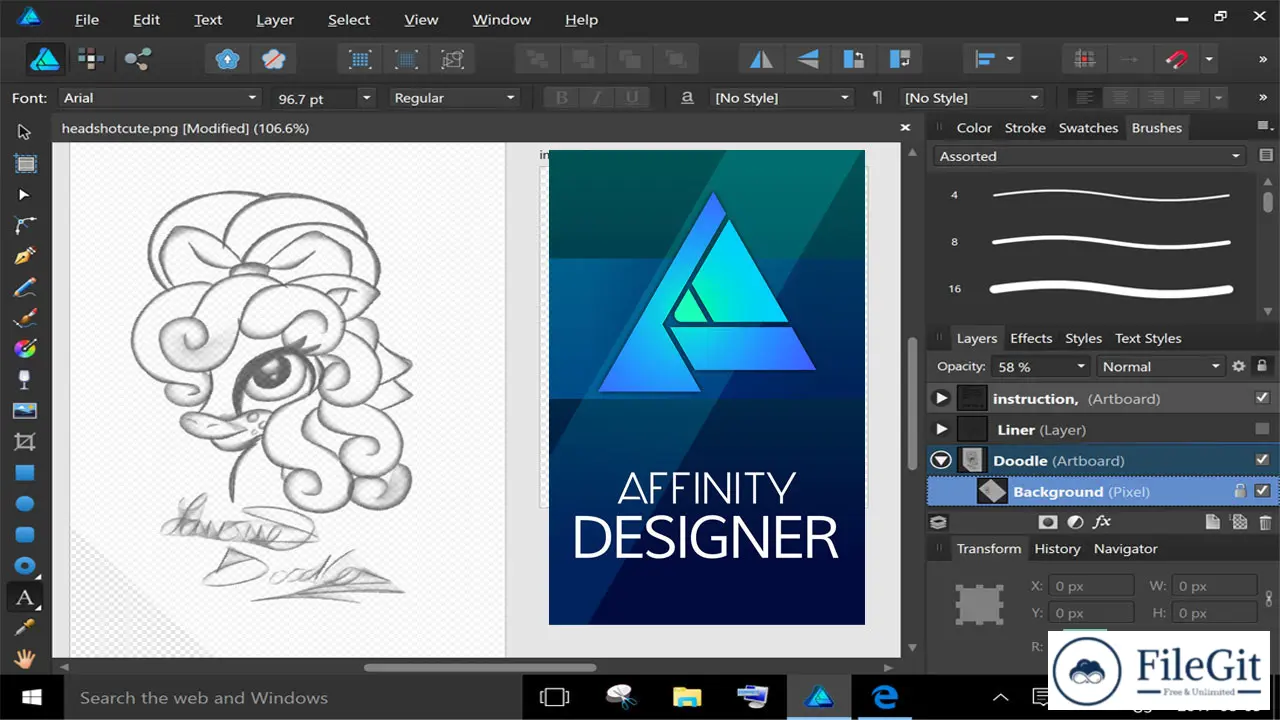Screen dimensions: 1280x720
Task: Switch to the History tab
Action: point(1057,549)
